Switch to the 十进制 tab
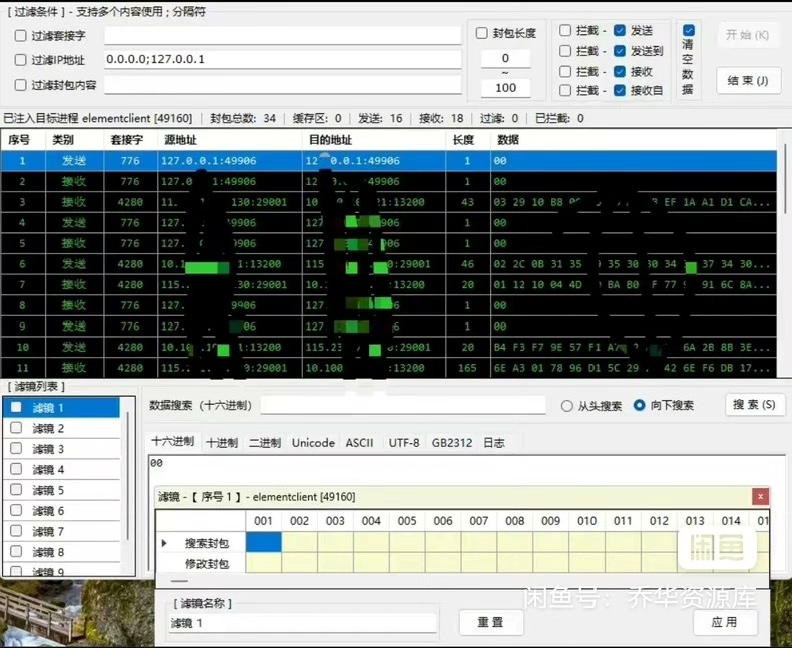 click(222, 443)
